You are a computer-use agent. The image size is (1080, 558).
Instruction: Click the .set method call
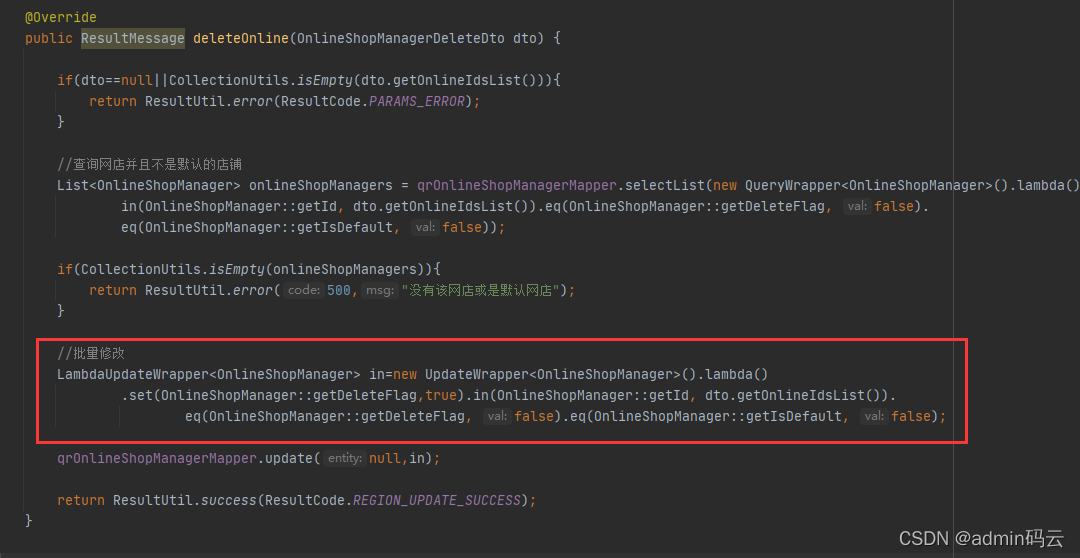tap(138, 395)
